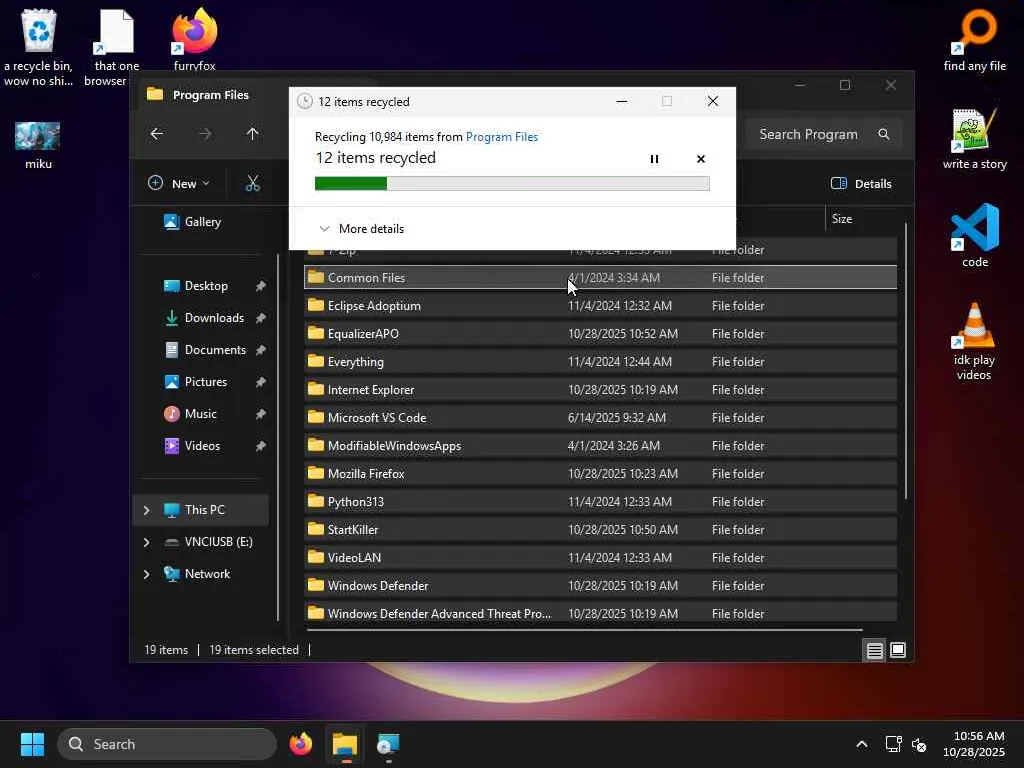This screenshot has height=768, width=1024.
Task: Expand More details in recycle dialog
Action: click(x=361, y=229)
